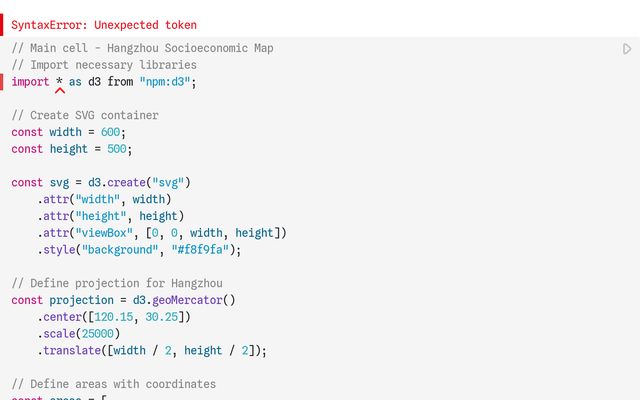640x400 pixels.
Task: Click the 30.25 center latitude value
Action: [162, 317]
